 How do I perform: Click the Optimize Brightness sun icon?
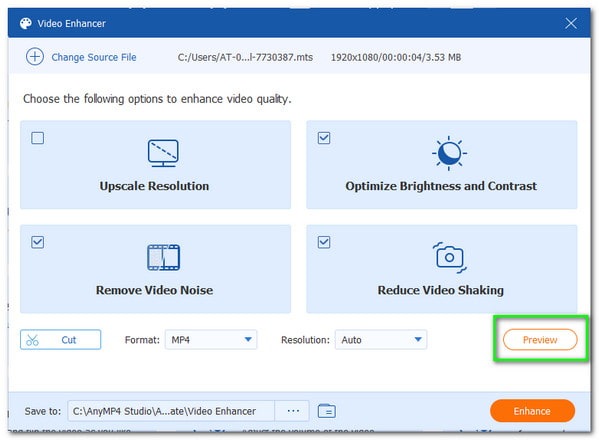click(x=449, y=153)
